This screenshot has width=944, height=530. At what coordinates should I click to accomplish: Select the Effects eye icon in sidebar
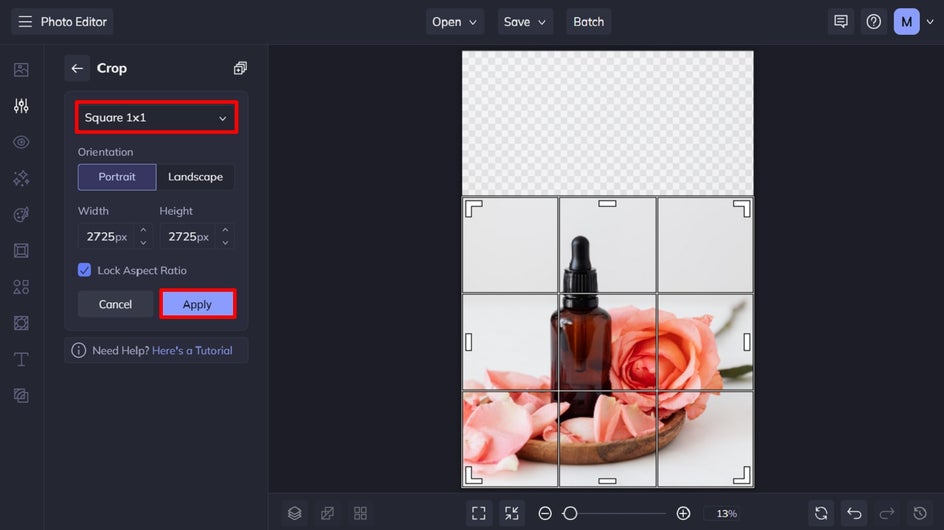click(x=21, y=142)
